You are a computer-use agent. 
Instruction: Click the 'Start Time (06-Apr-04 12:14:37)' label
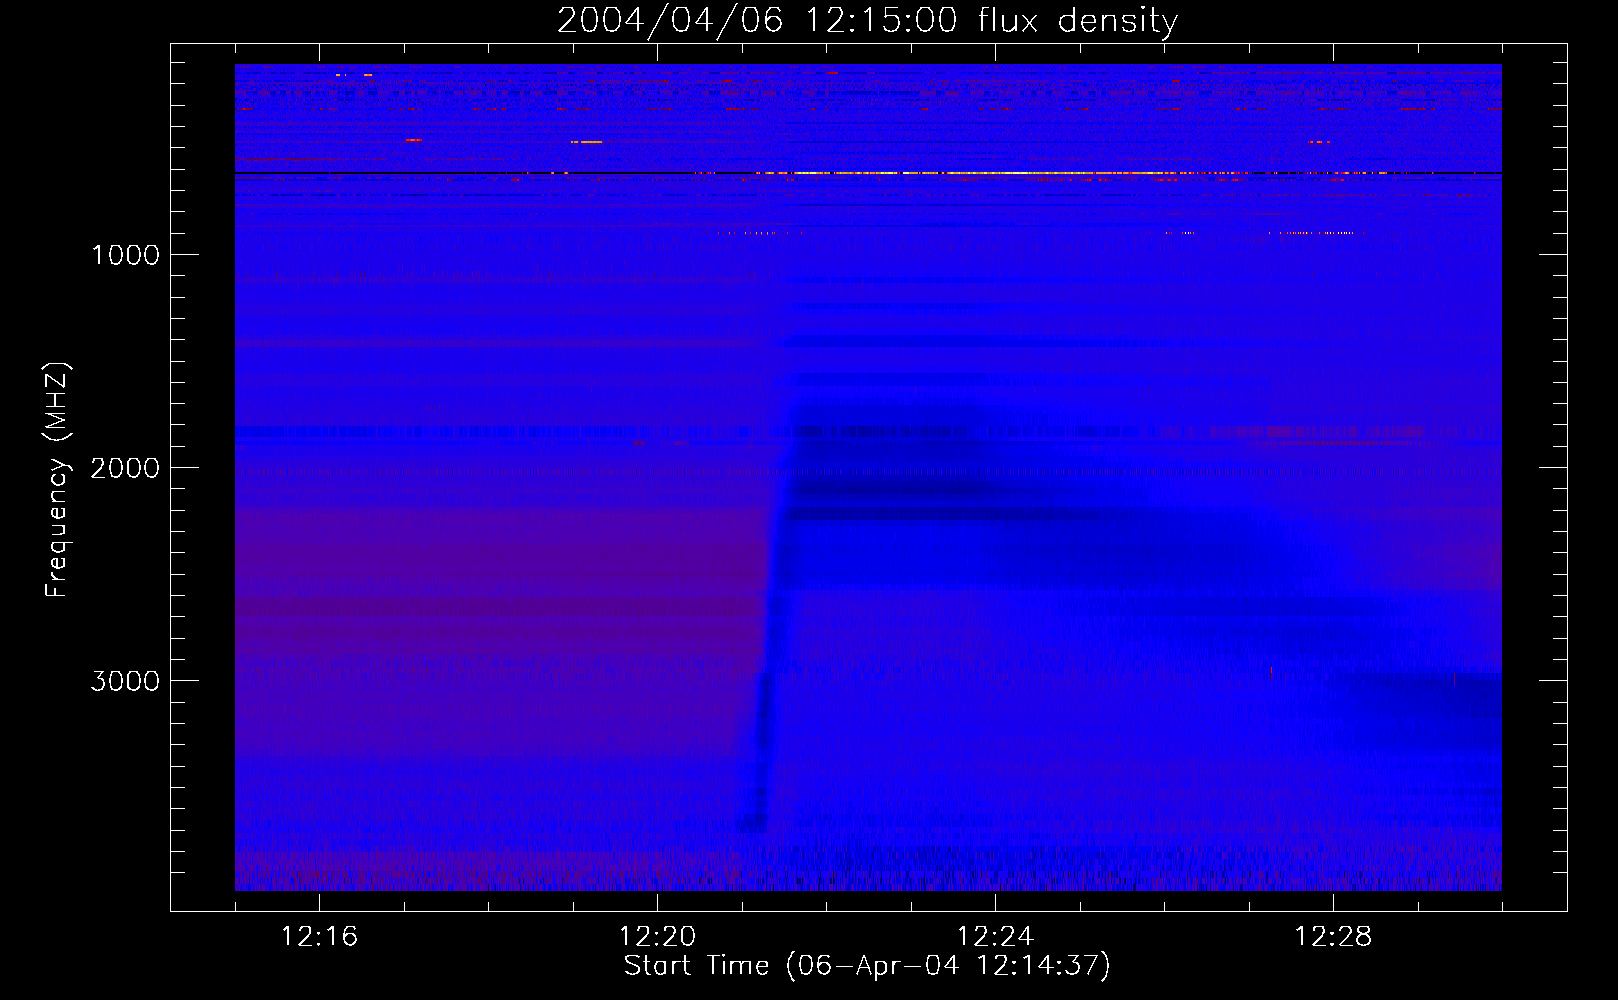tap(867, 966)
